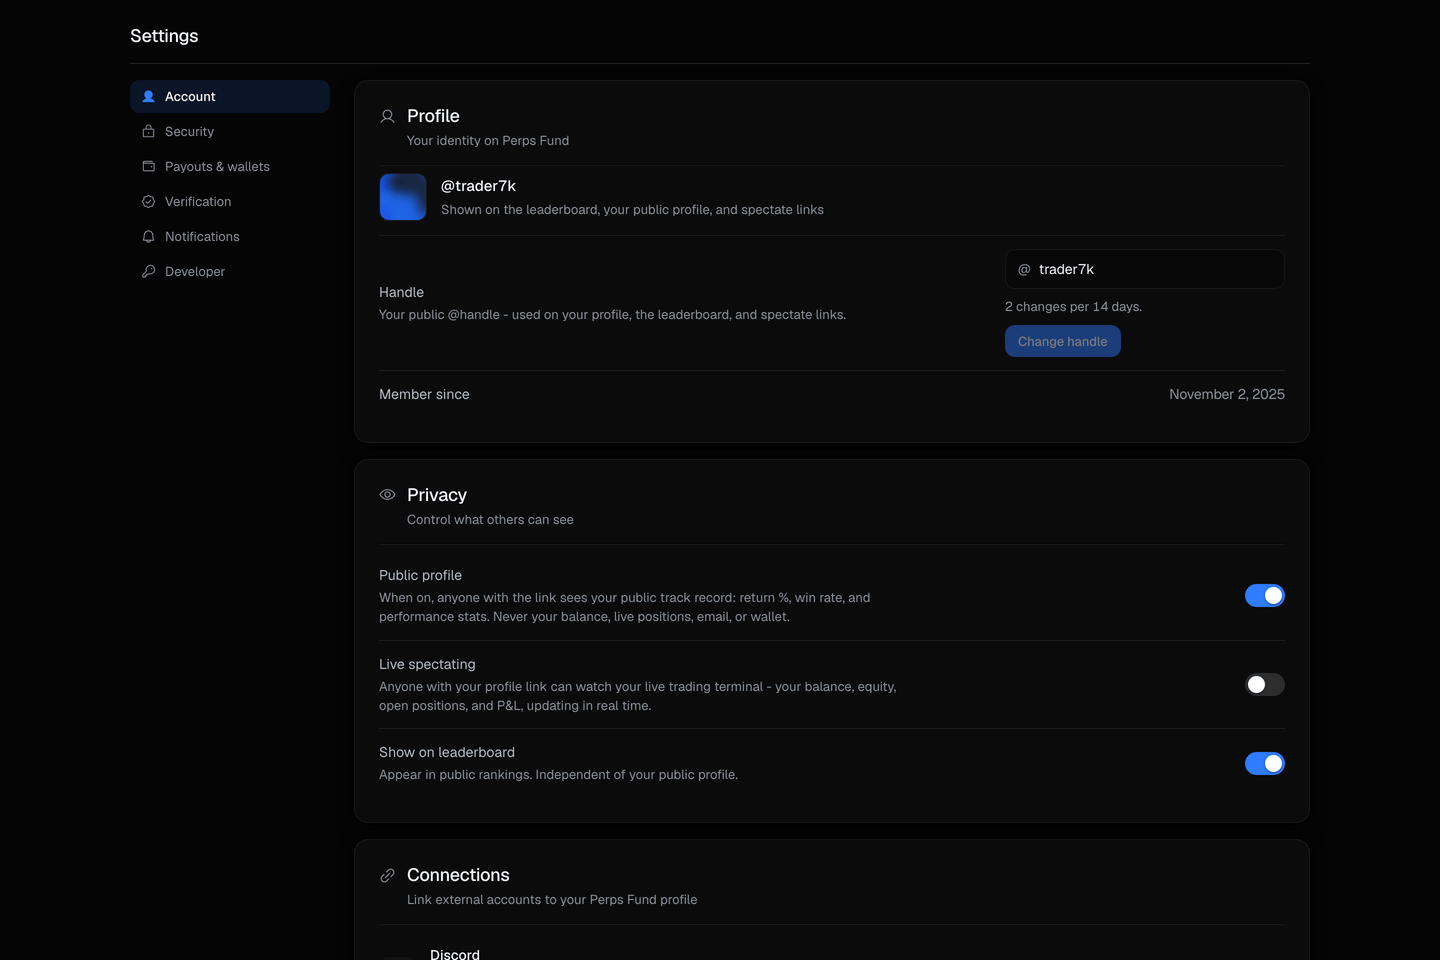Click the 'Settings' page title
Screen dimensions: 1440x960
(x=164, y=36)
